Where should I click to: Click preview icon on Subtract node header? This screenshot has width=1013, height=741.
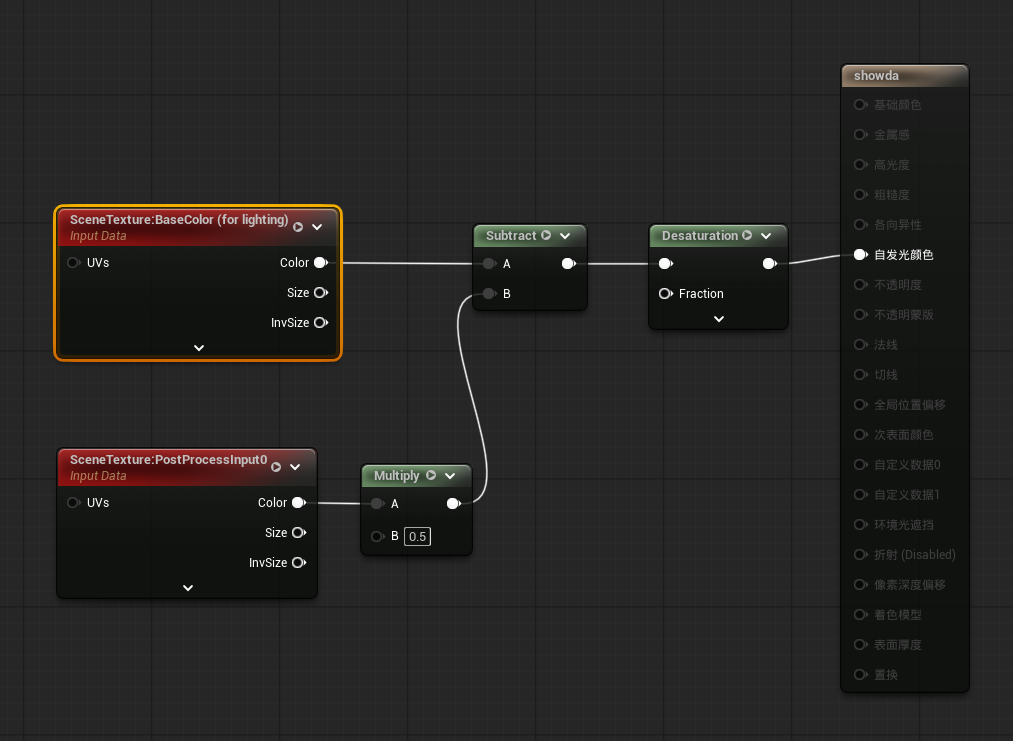546,236
